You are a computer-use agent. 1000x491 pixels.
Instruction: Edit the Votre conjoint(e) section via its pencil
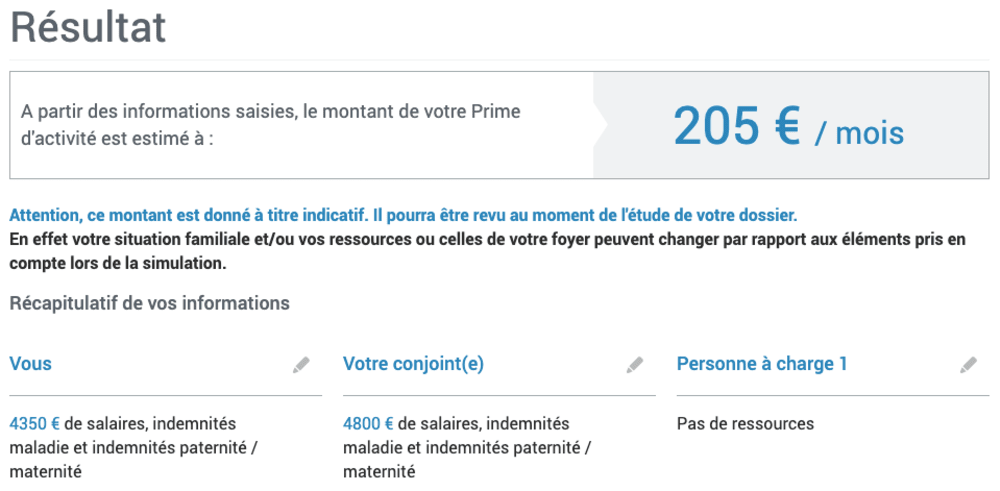[x=635, y=366]
